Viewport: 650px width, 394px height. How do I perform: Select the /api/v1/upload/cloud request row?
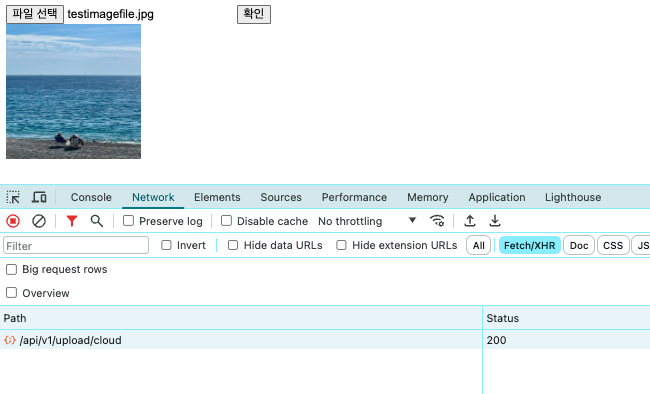(x=325, y=340)
